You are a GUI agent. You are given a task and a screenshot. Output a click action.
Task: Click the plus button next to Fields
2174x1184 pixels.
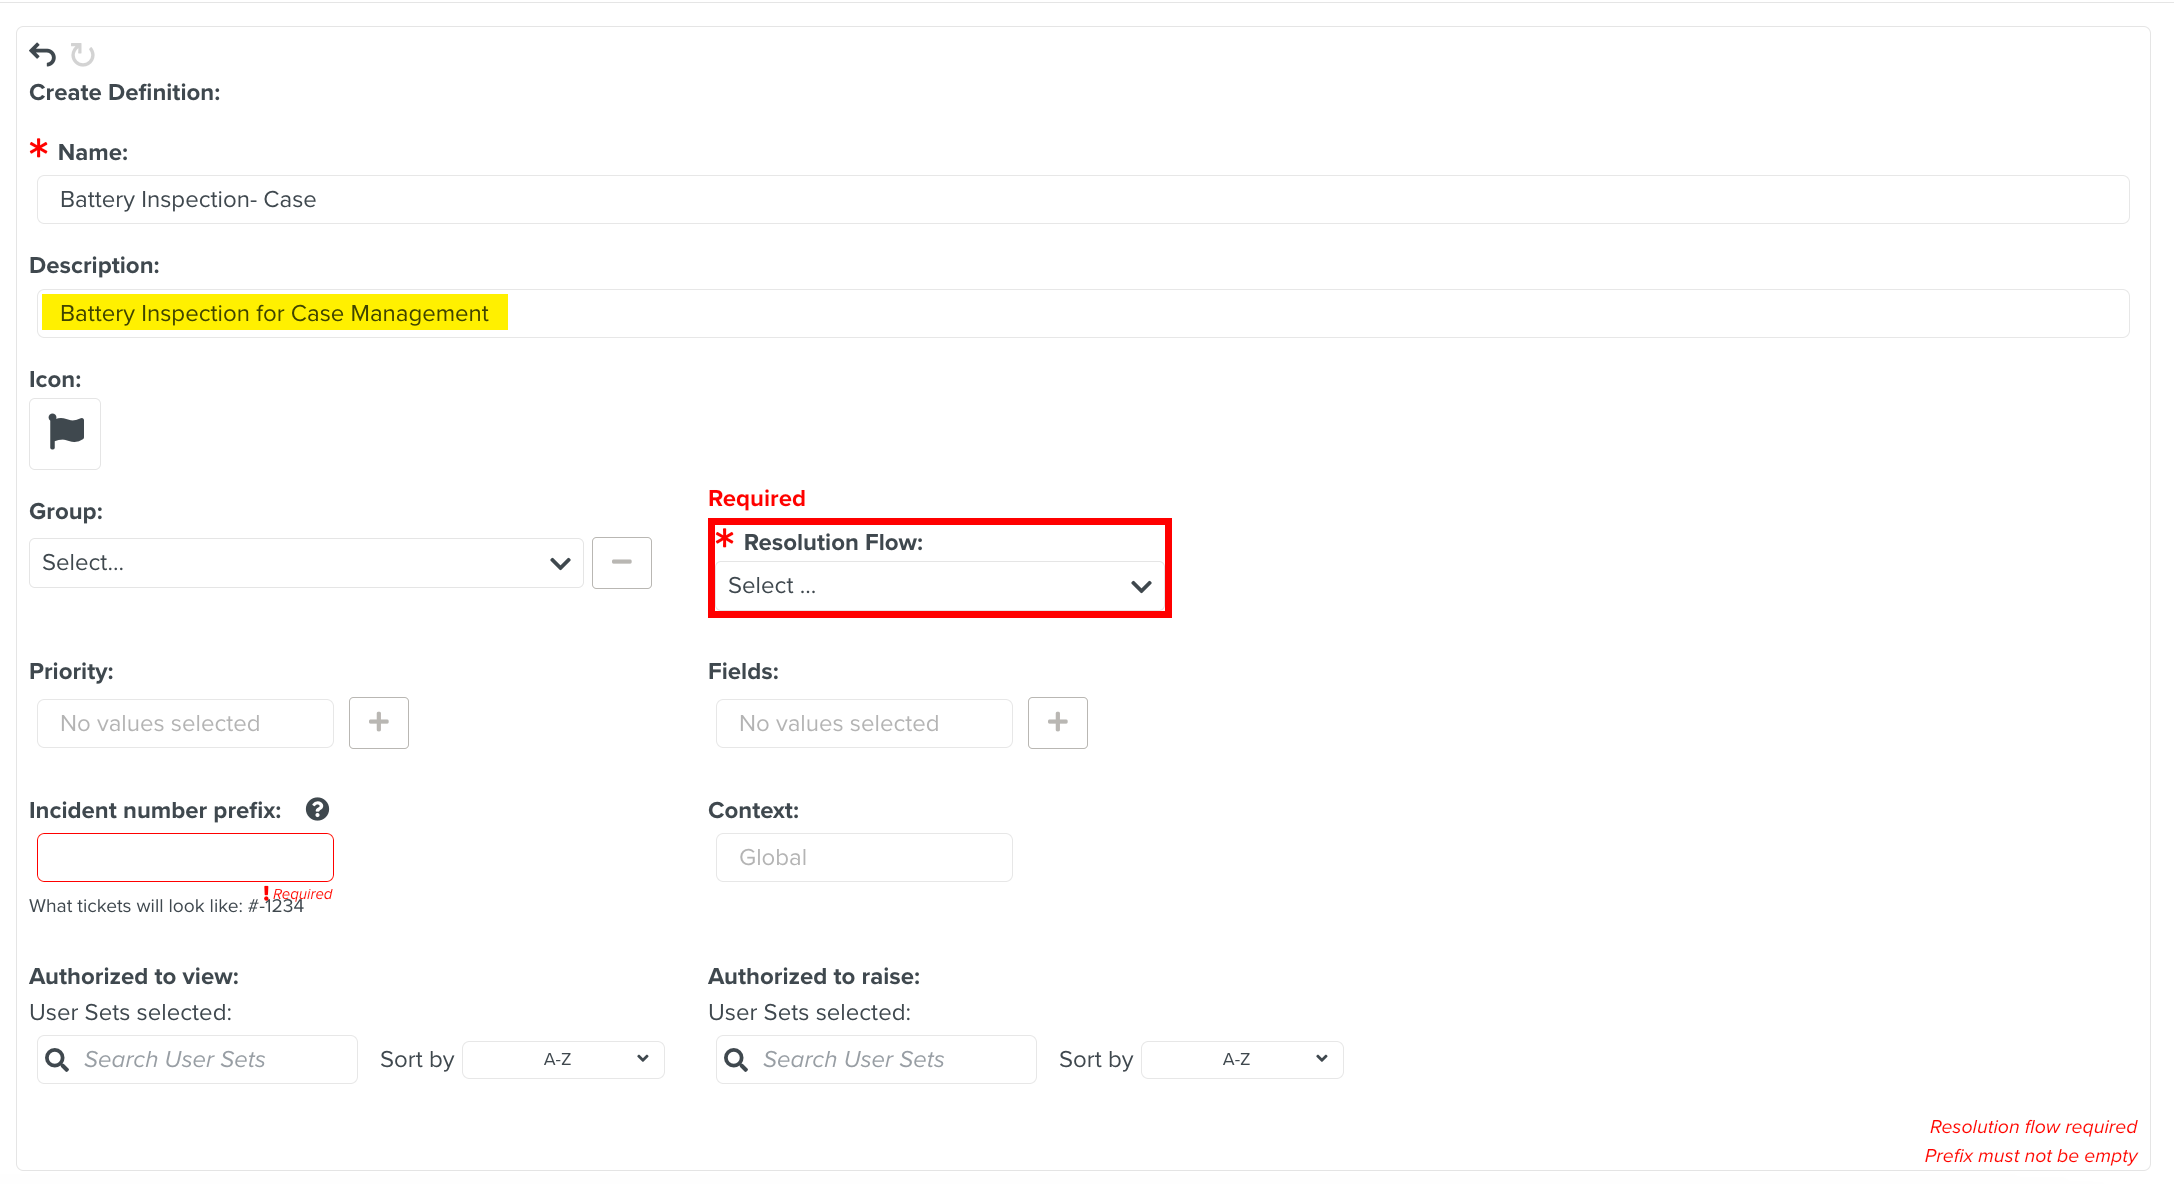(x=1057, y=722)
